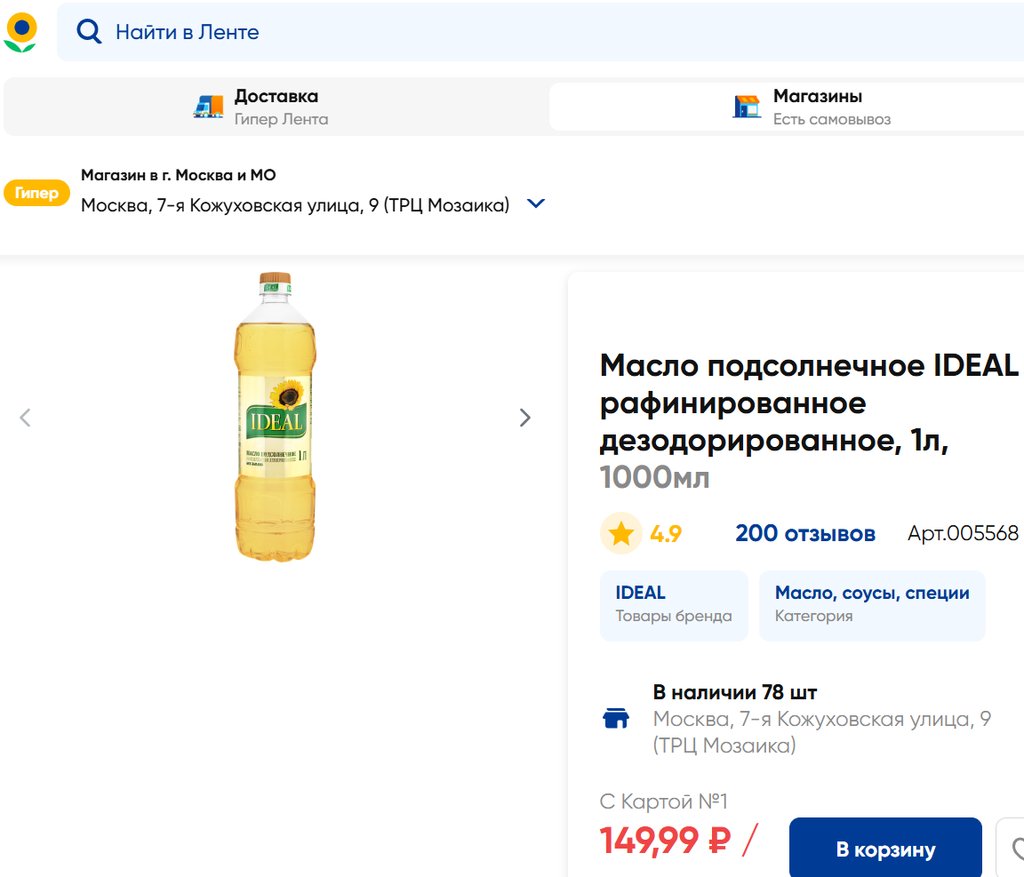Image resolution: width=1024 pixels, height=877 pixels.
Task: Switch to the Доставка tab
Action: (275, 107)
